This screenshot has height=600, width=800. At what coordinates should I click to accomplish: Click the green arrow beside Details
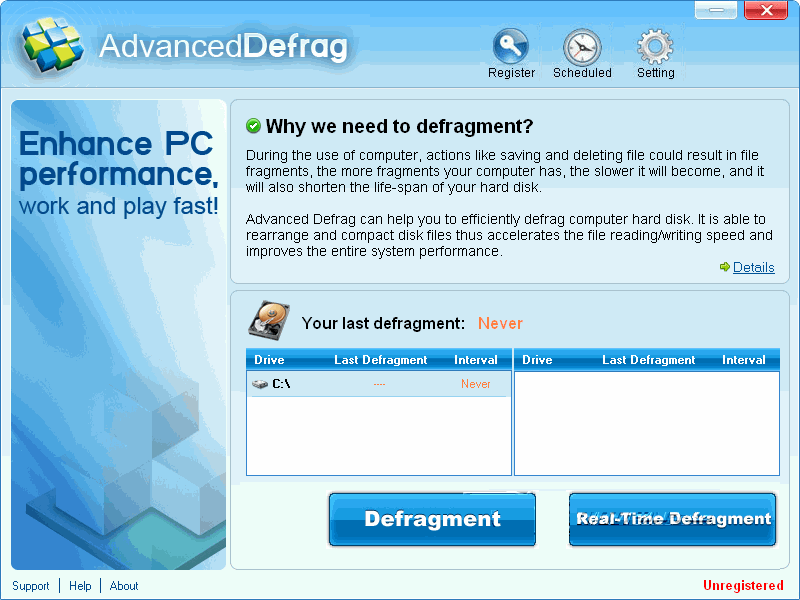[724, 267]
